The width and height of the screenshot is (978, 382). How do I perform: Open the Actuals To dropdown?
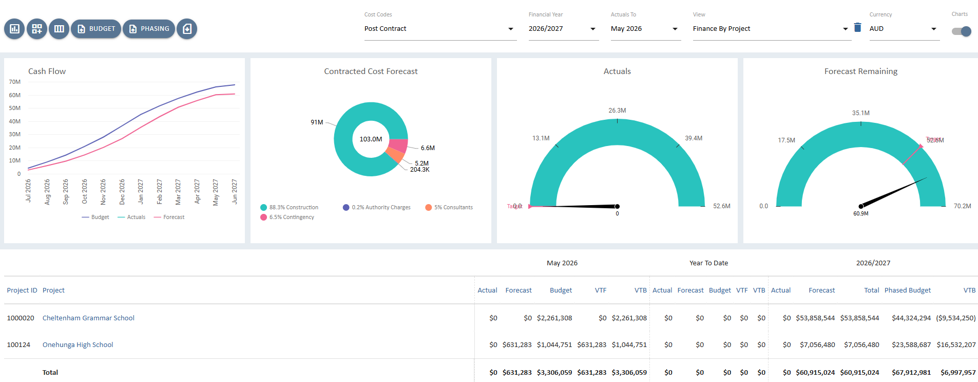point(646,29)
